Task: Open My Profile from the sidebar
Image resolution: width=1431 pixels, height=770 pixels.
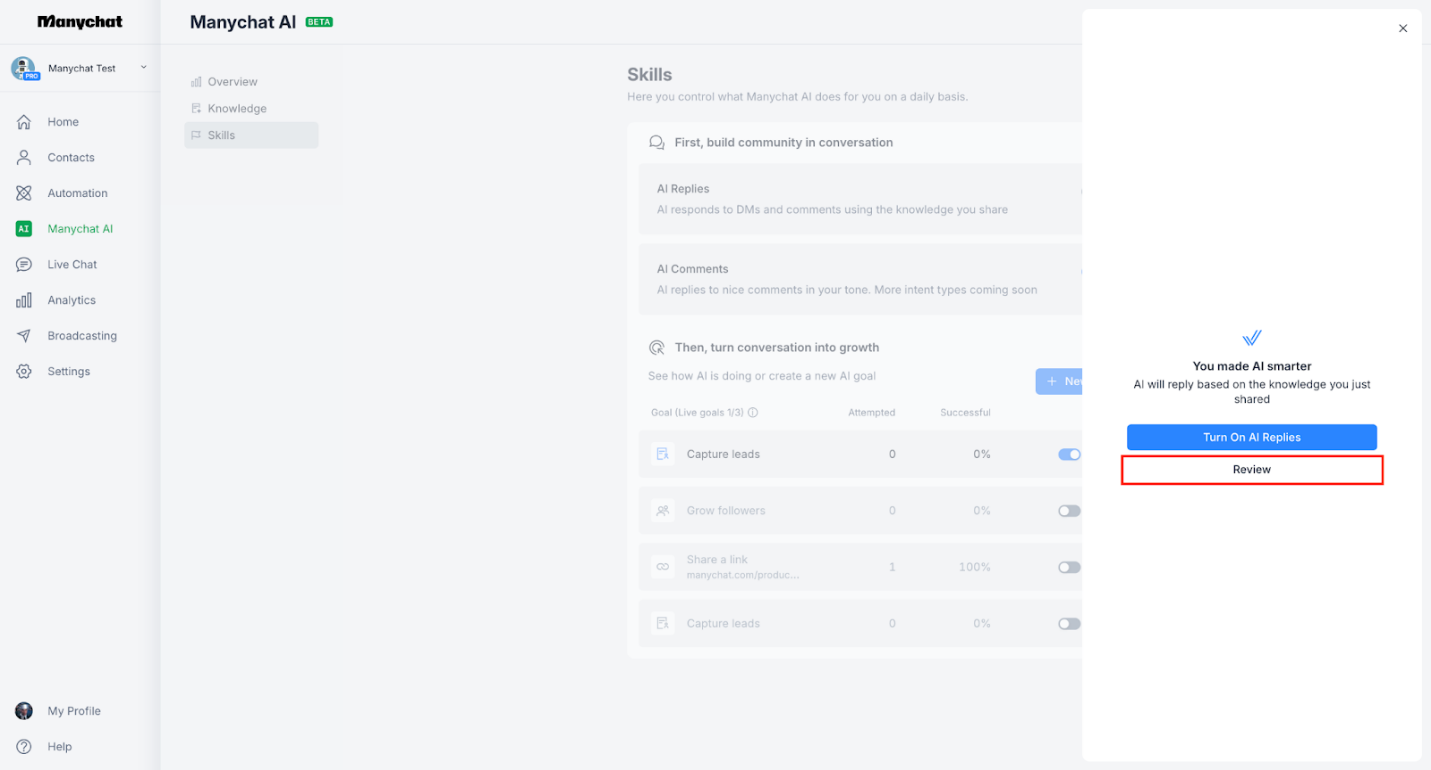Action: tap(73, 711)
